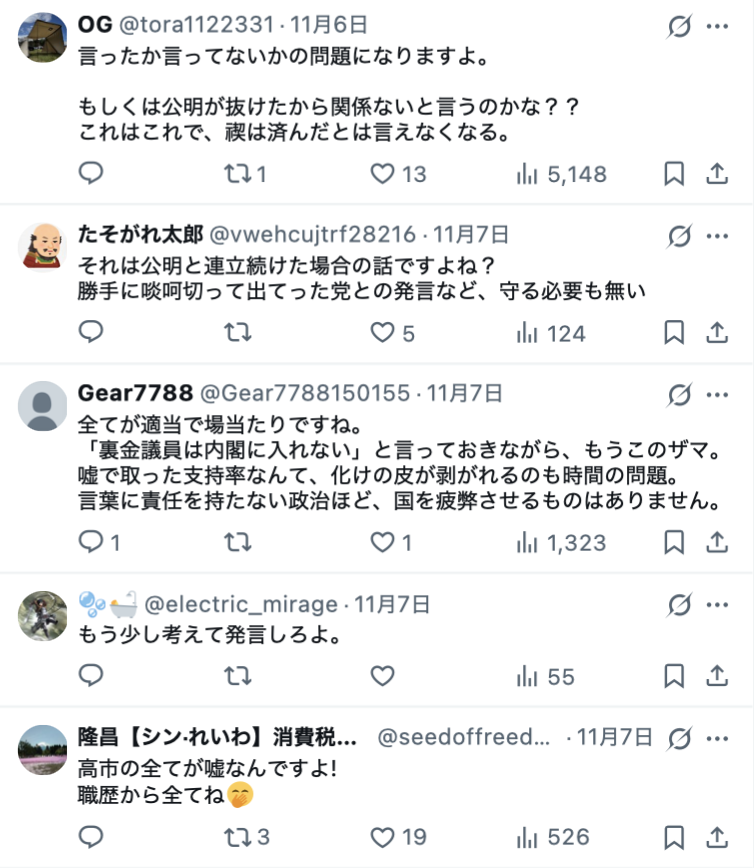The height and width of the screenshot is (868, 754).
Task: Open more menu on たそがれ太郎's tweet
Action: click(717, 237)
